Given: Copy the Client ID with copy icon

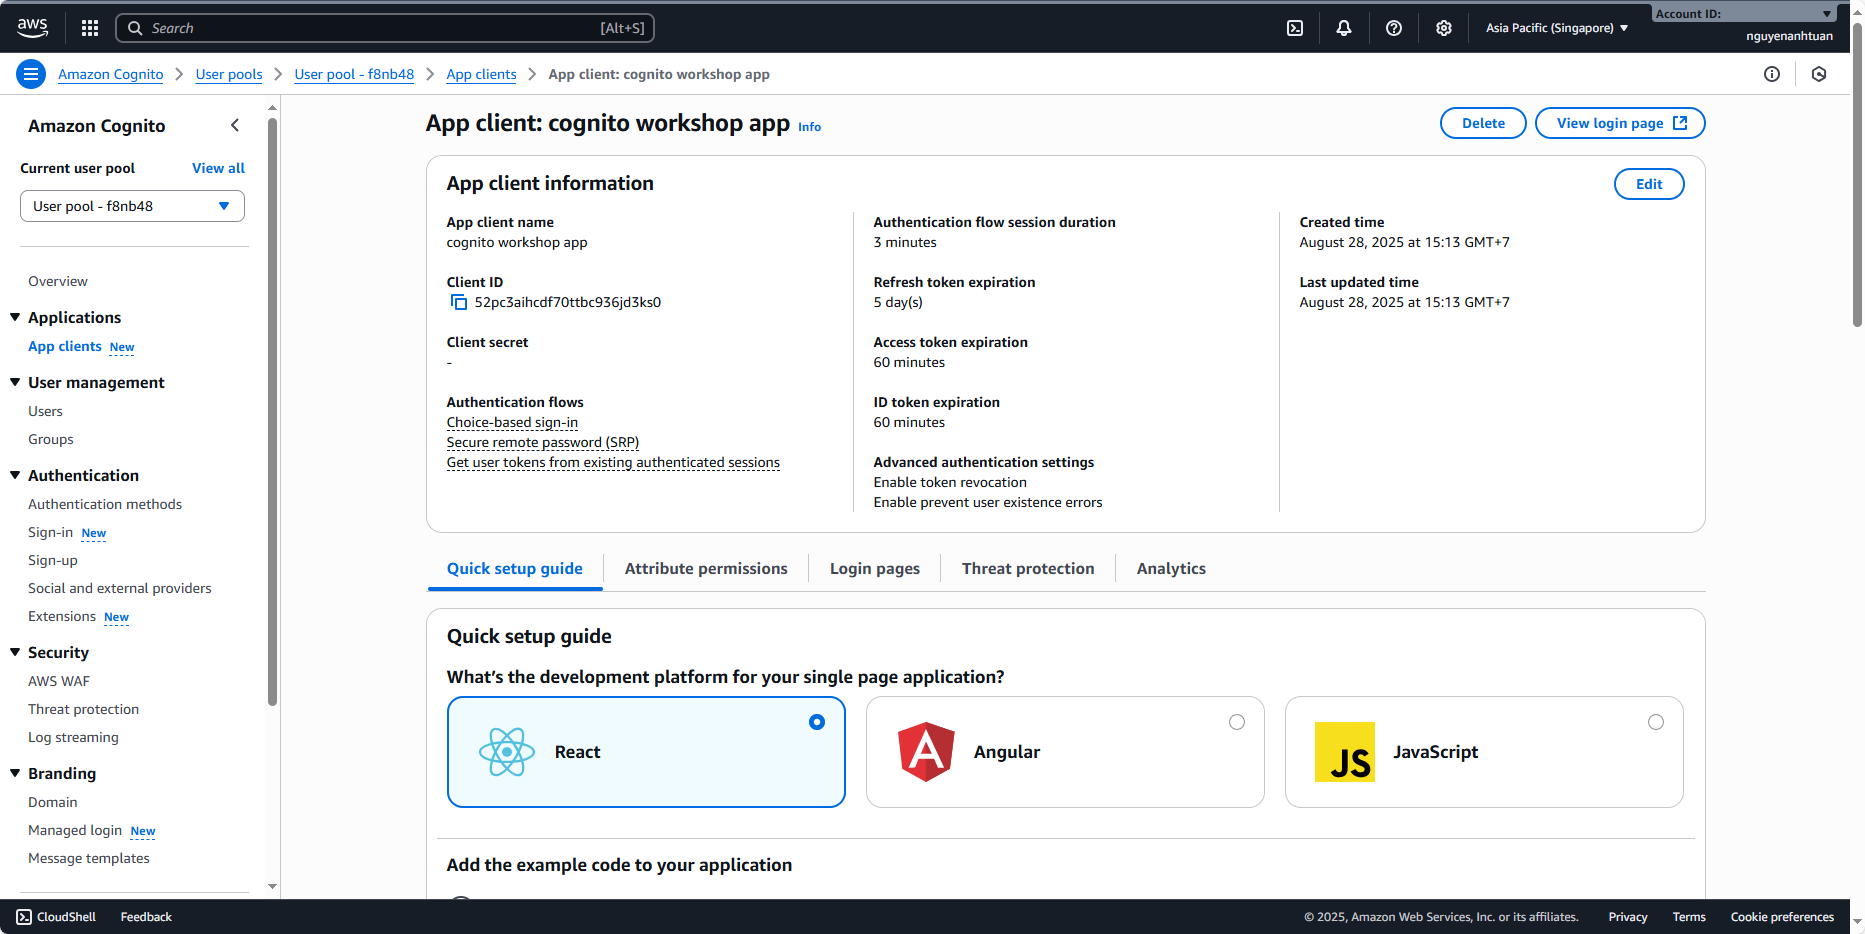Looking at the screenshot, I should (x=458, y=302).
